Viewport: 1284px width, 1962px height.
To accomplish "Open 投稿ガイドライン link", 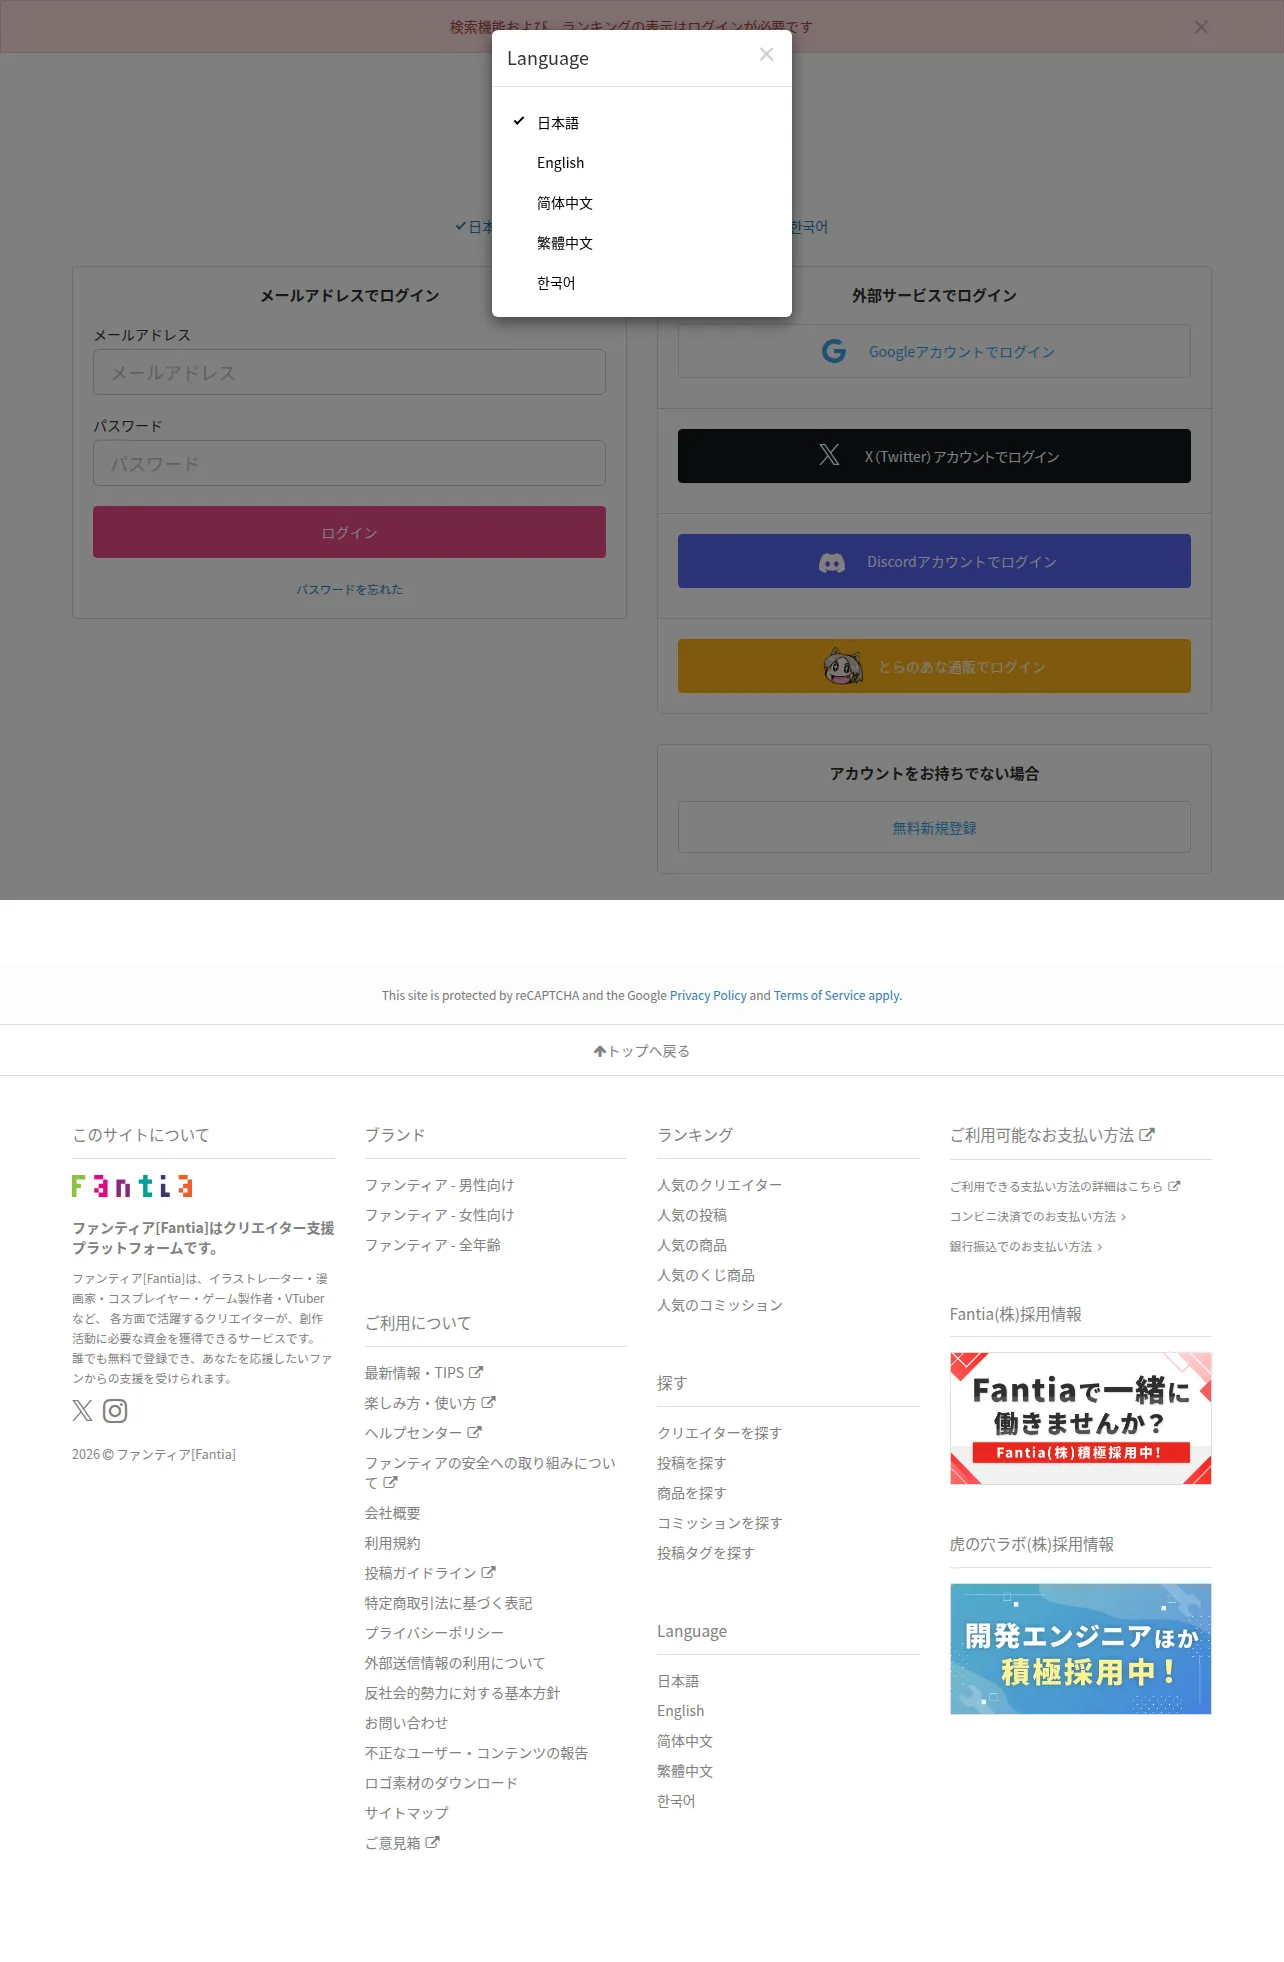I will tap(430, 1573).
